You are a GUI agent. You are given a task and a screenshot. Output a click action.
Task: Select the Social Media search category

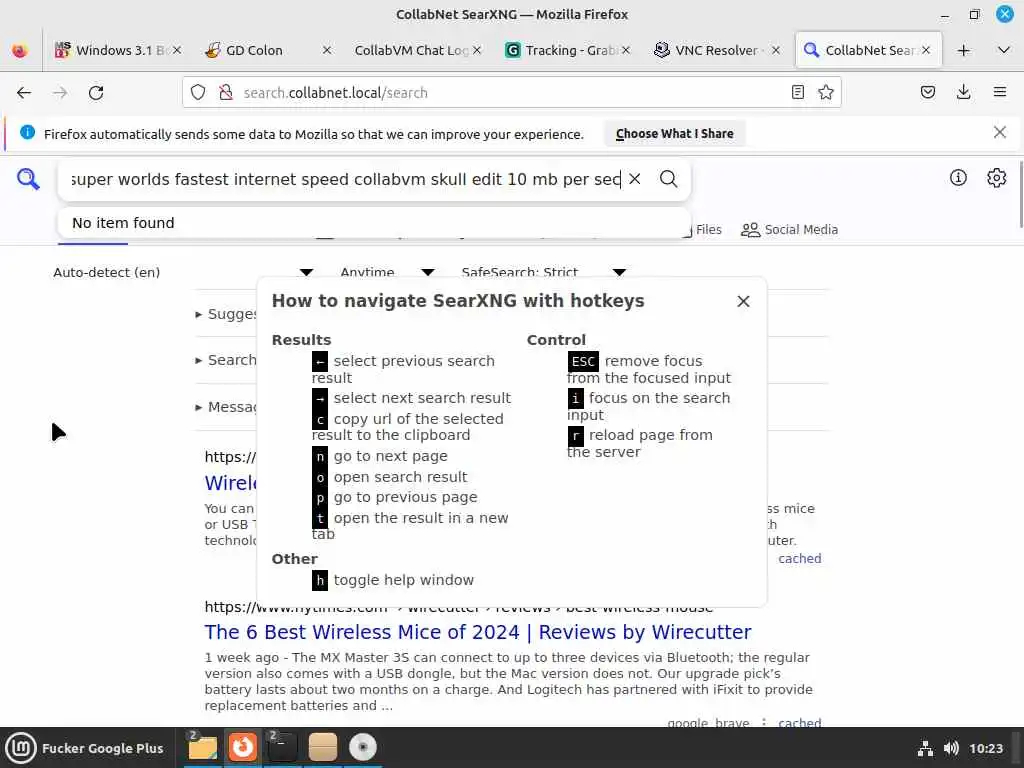789,230
